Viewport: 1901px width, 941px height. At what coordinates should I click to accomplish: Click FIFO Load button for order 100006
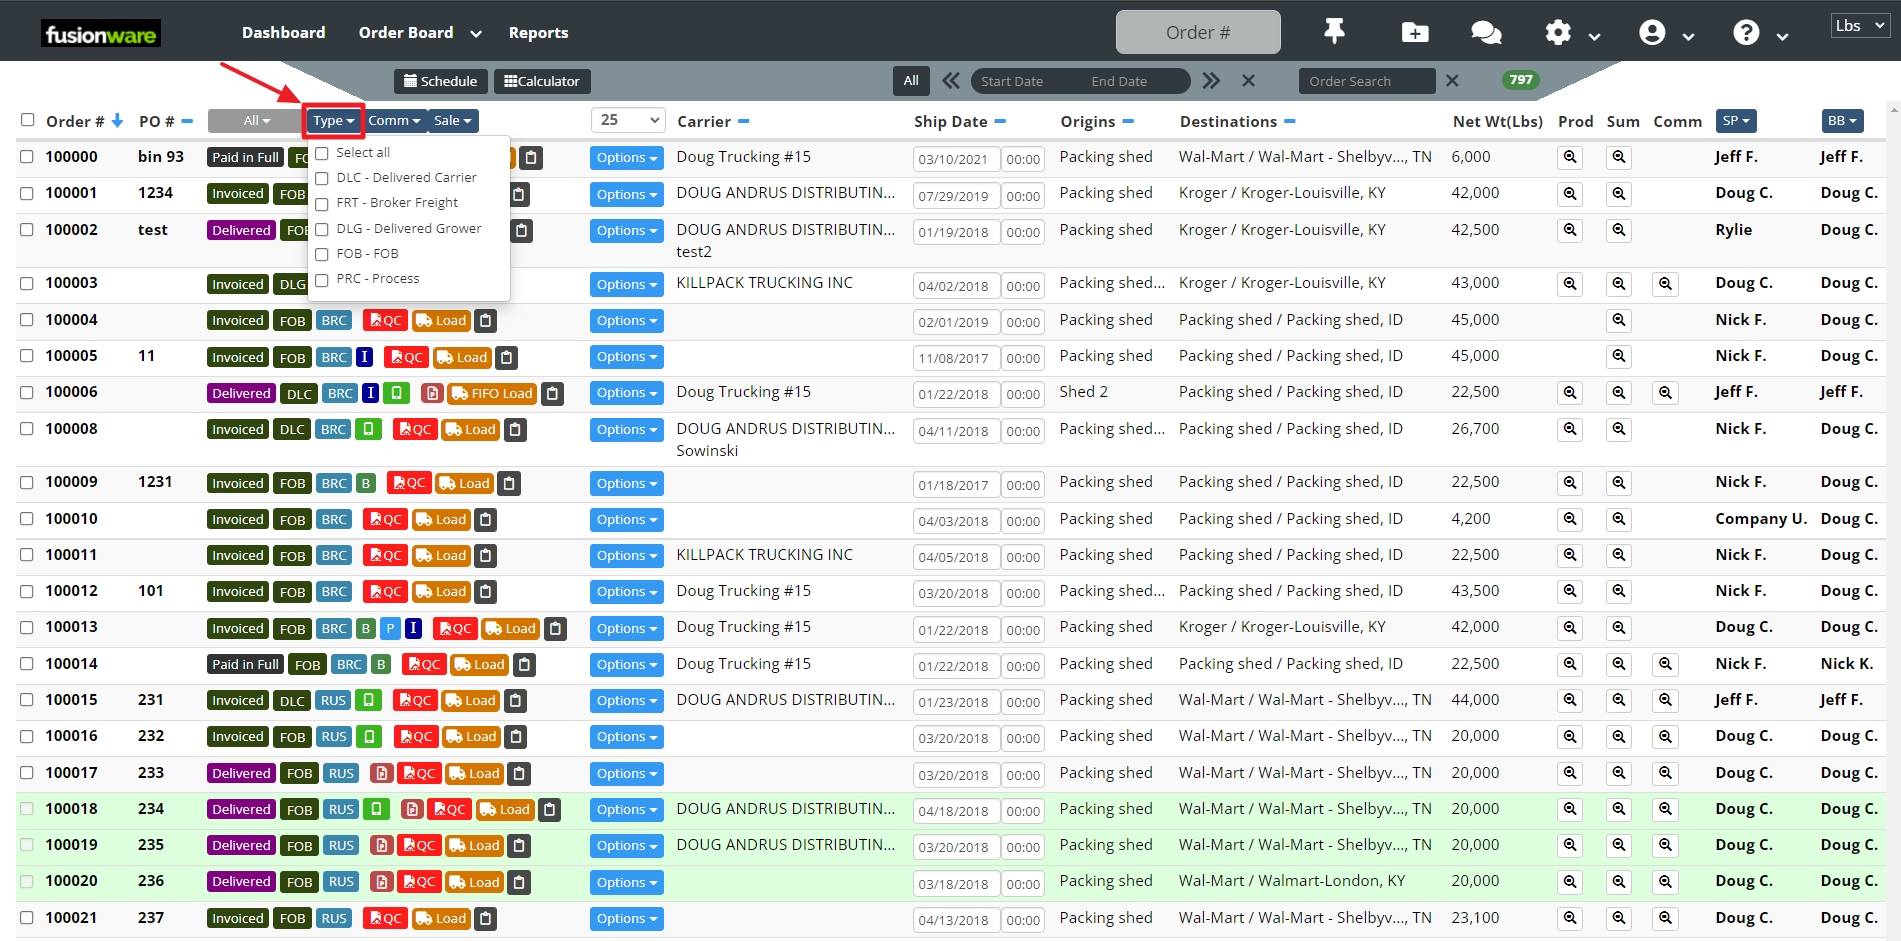coord(492,394)
